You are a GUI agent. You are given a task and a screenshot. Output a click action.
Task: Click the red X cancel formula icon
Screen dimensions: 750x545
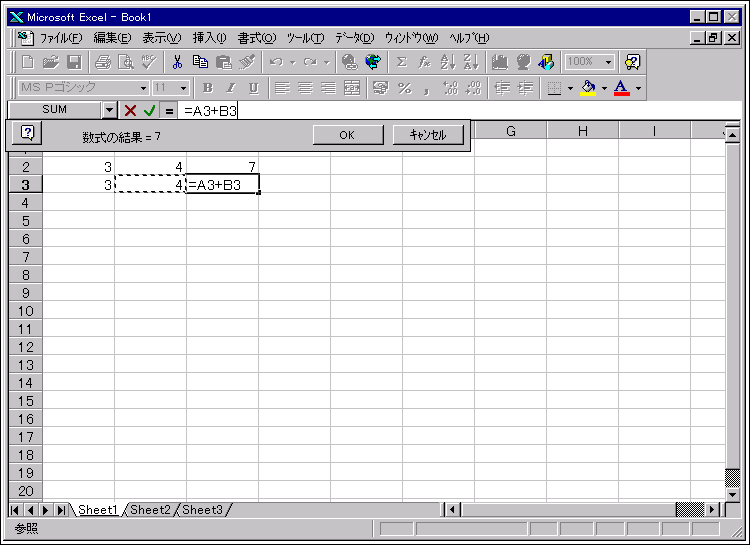click(x=130, y=110)
